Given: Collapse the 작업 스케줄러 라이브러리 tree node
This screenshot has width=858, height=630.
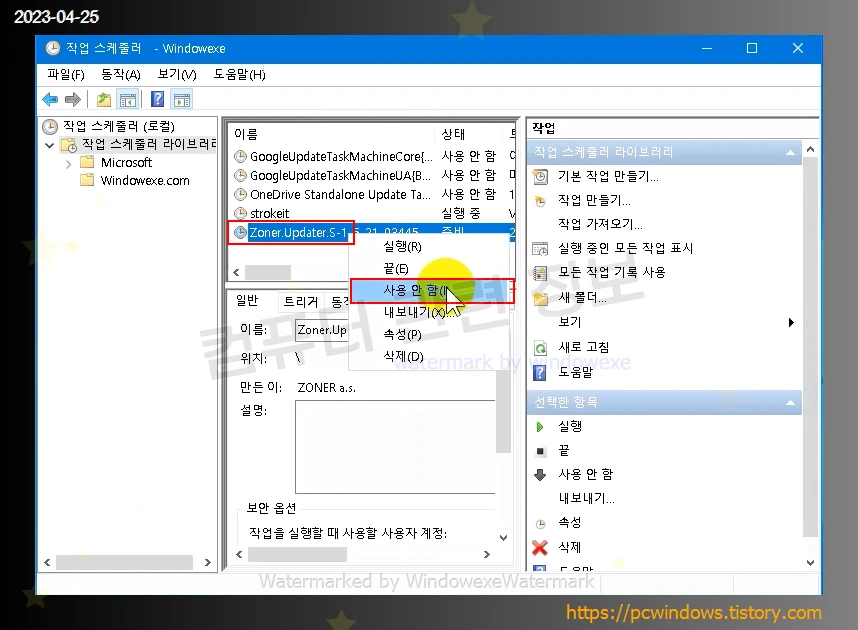Looking at the screenshot, I should tap(50, 145).
